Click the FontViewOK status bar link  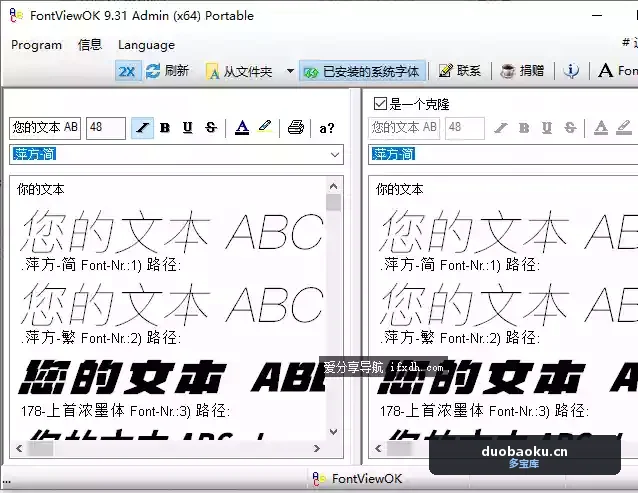tap(357, 479)
